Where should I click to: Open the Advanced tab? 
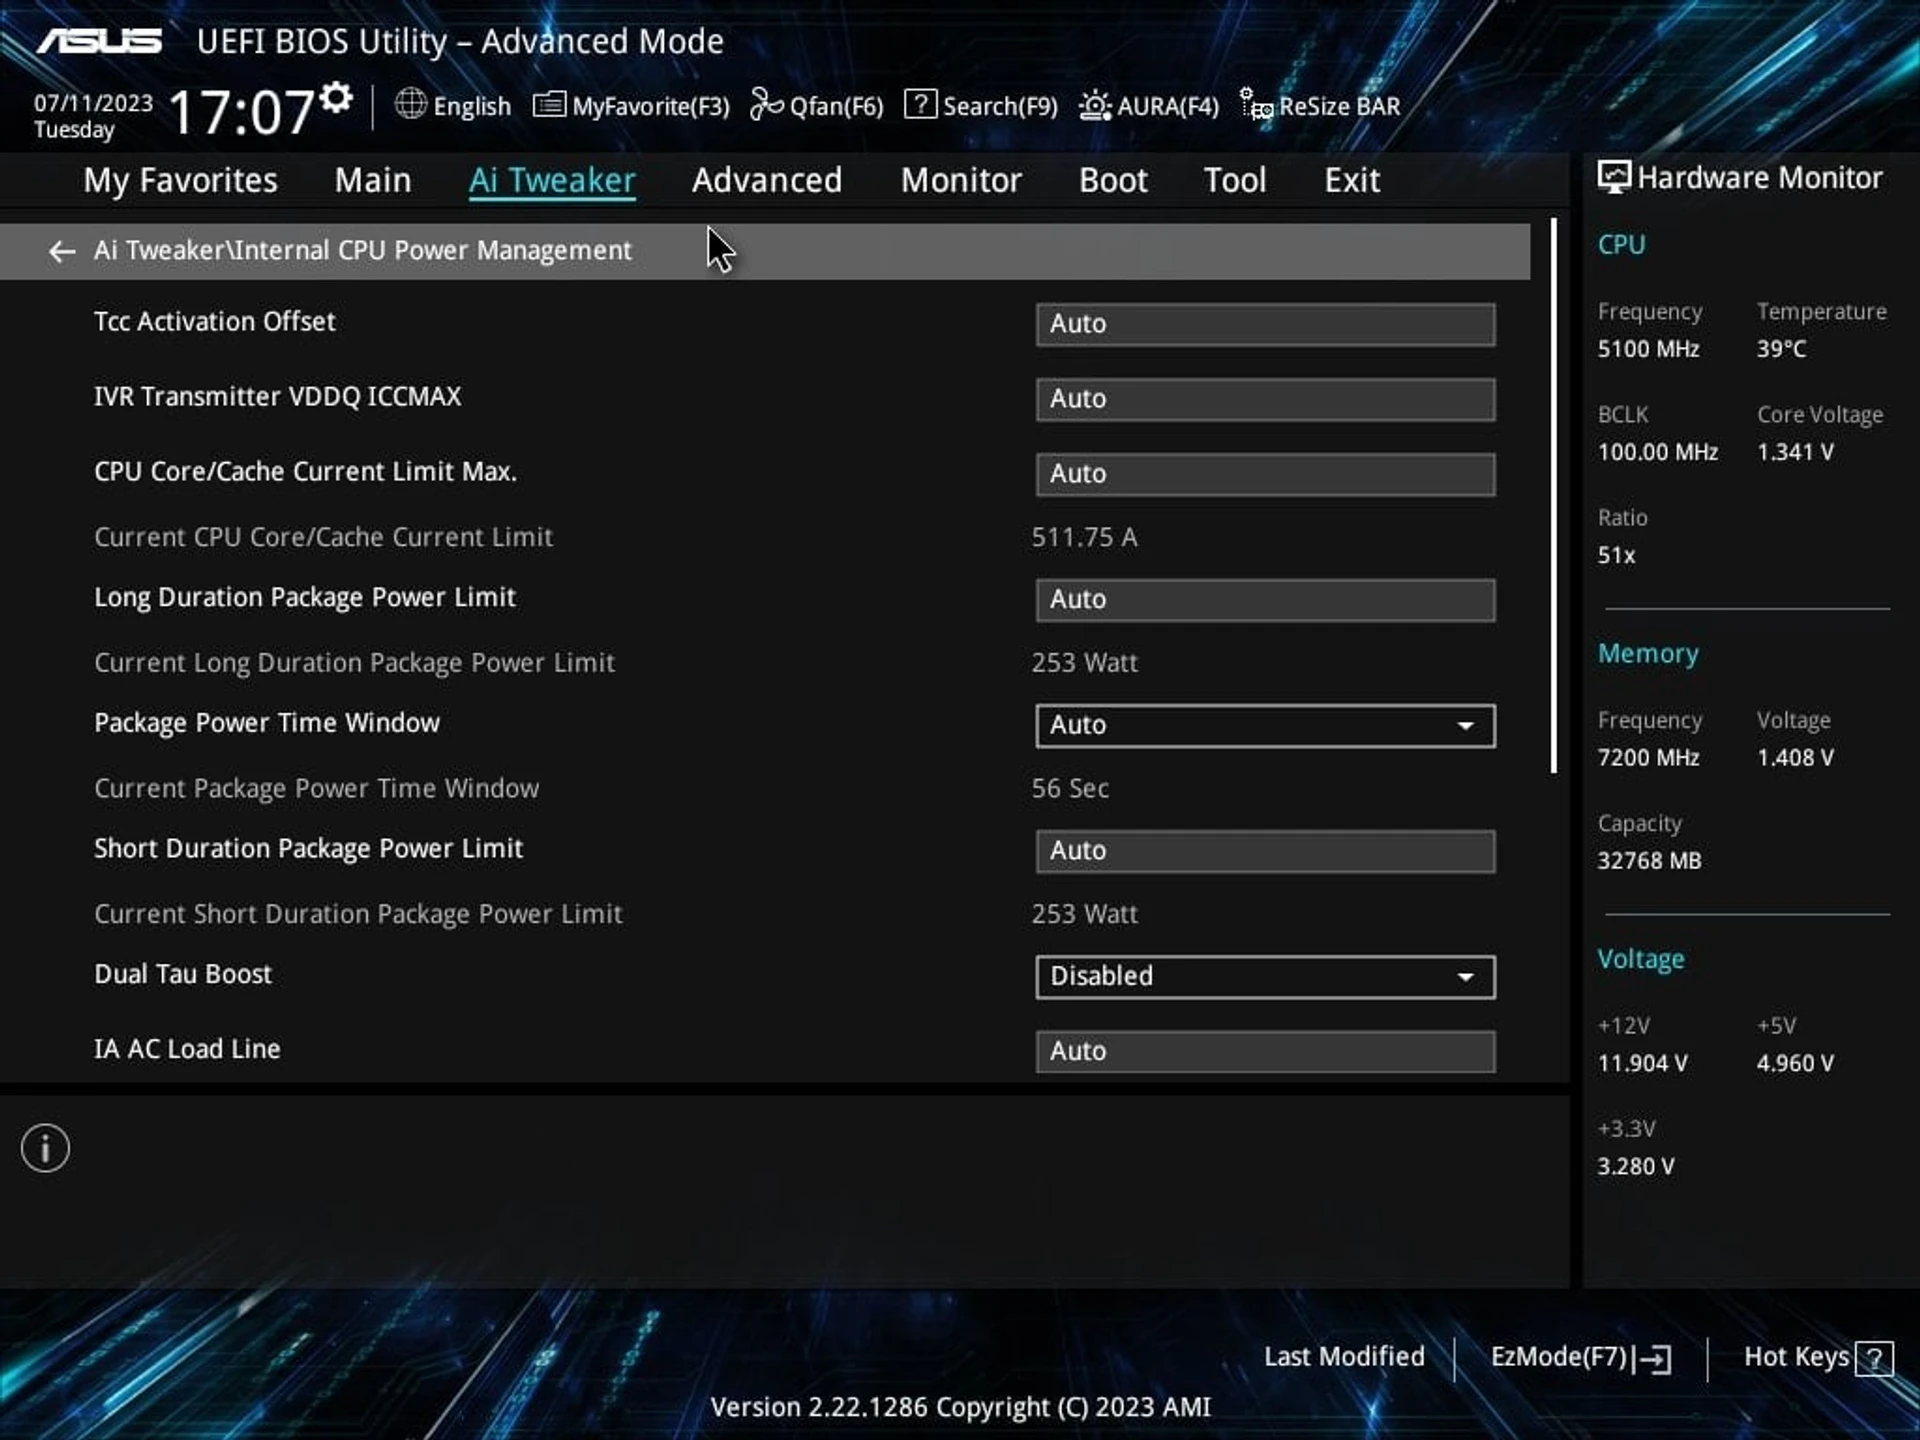coord(767,181)
